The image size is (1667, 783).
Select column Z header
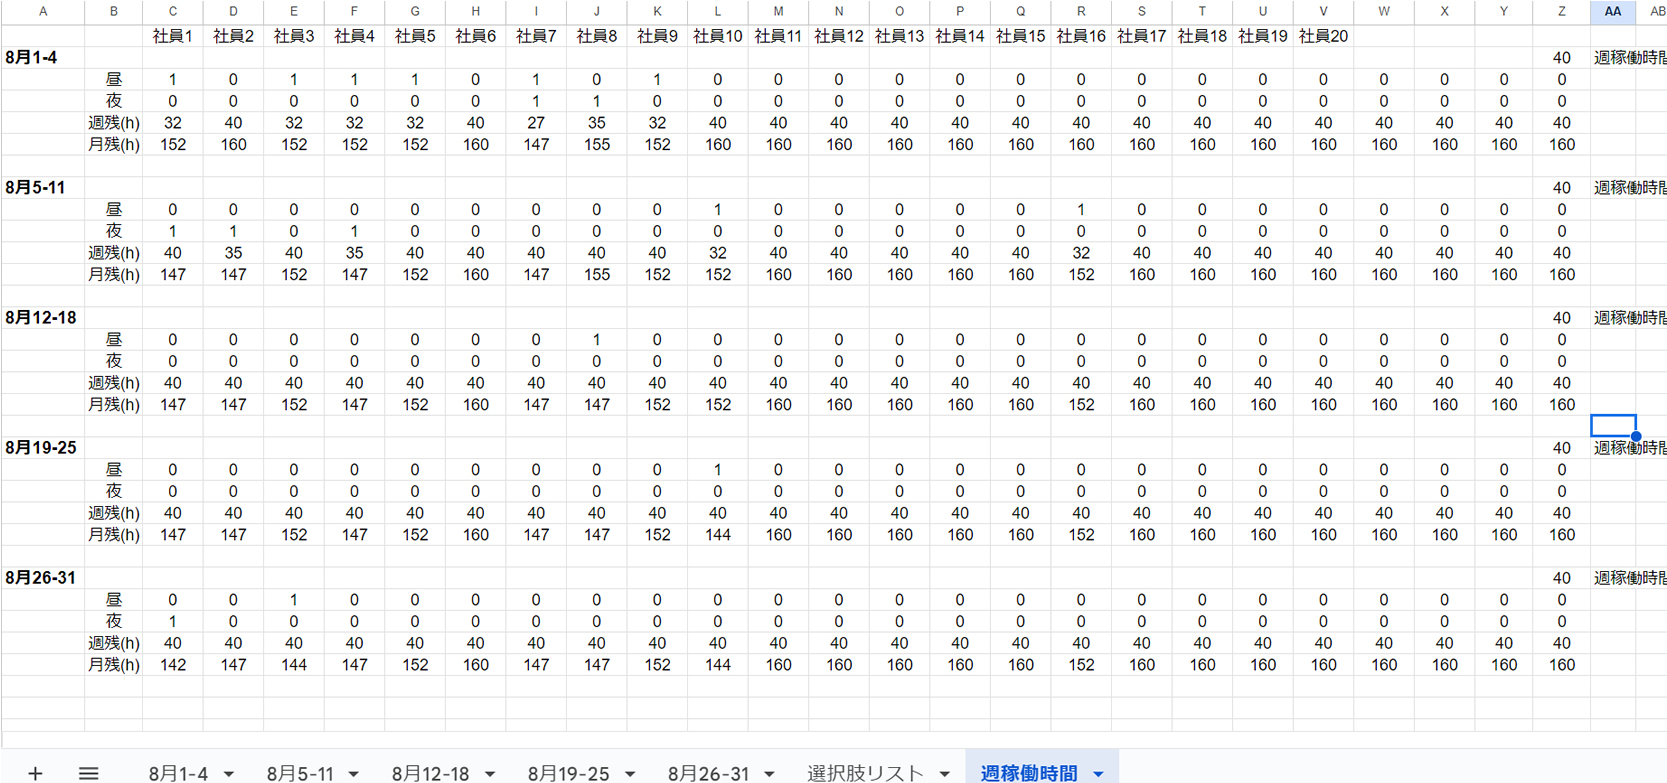1561,12
